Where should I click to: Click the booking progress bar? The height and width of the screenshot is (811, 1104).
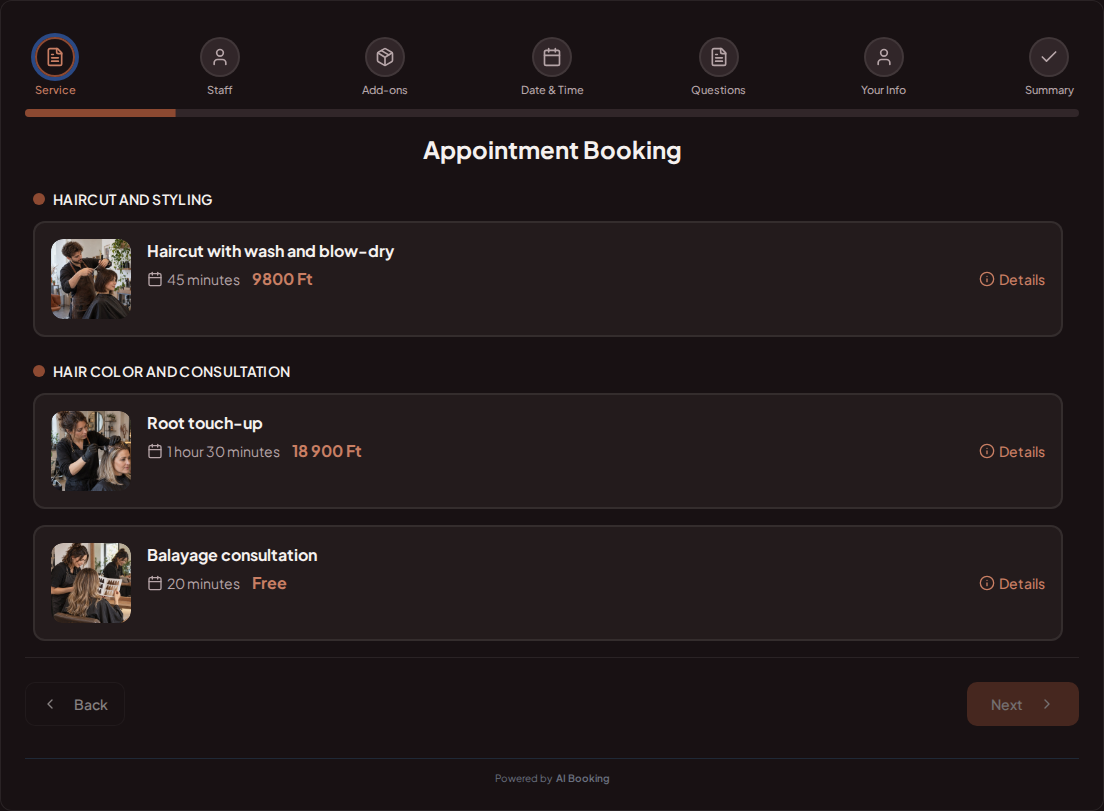(x=552, y=113)
